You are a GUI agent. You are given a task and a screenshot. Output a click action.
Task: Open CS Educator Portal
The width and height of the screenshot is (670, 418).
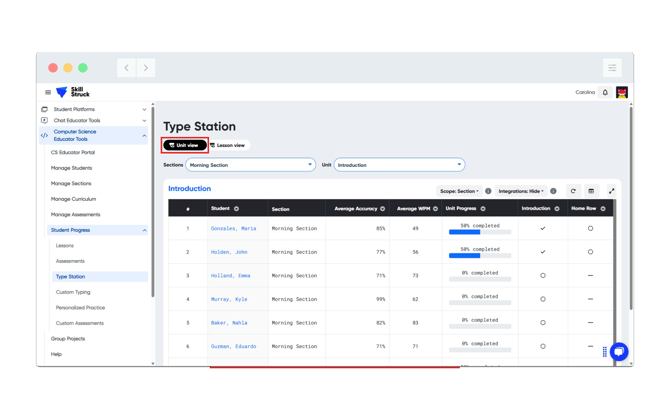point(73,152)
